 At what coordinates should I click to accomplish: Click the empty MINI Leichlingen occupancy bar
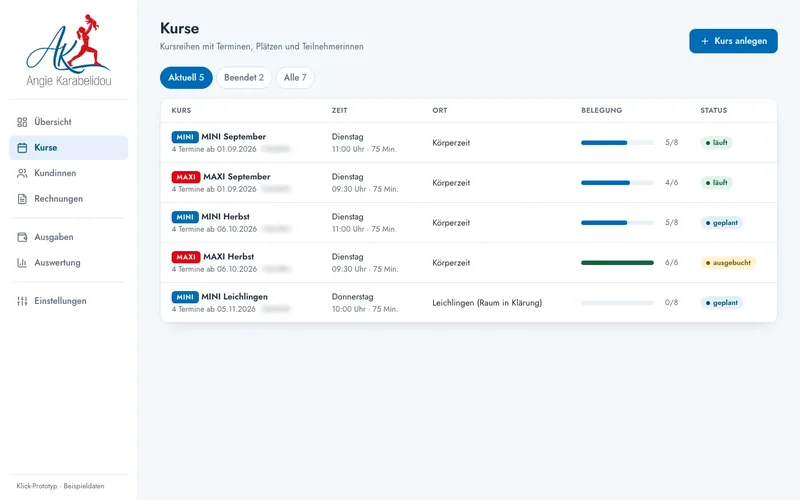click(617, 303)
